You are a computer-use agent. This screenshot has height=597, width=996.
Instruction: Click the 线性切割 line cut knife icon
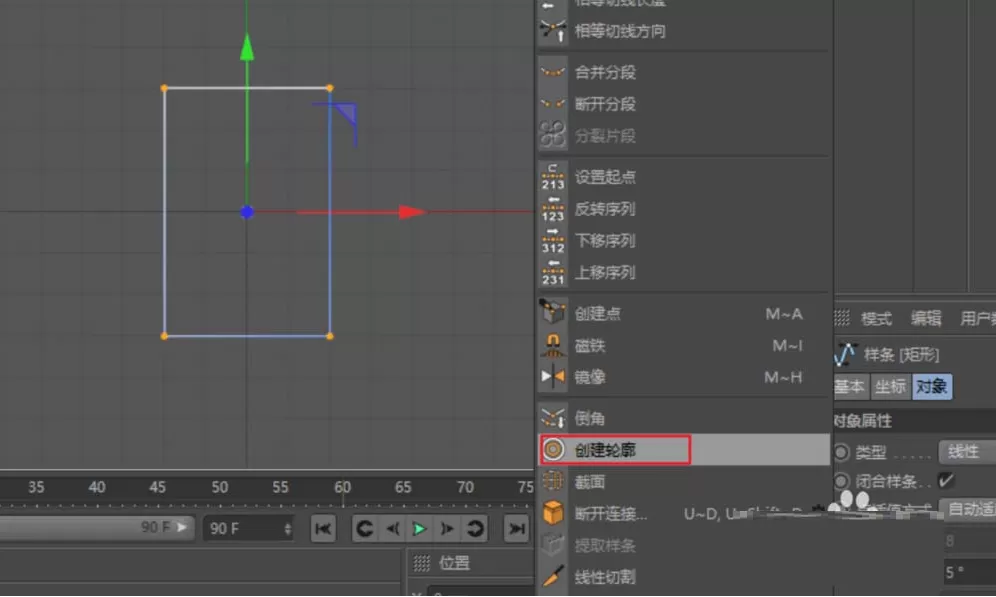(x=553, y=575)
